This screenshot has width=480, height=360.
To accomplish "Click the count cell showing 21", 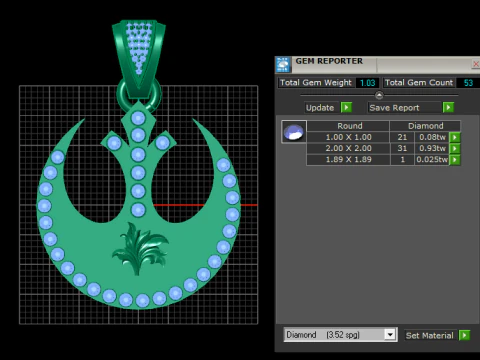I will coord(402,137).
